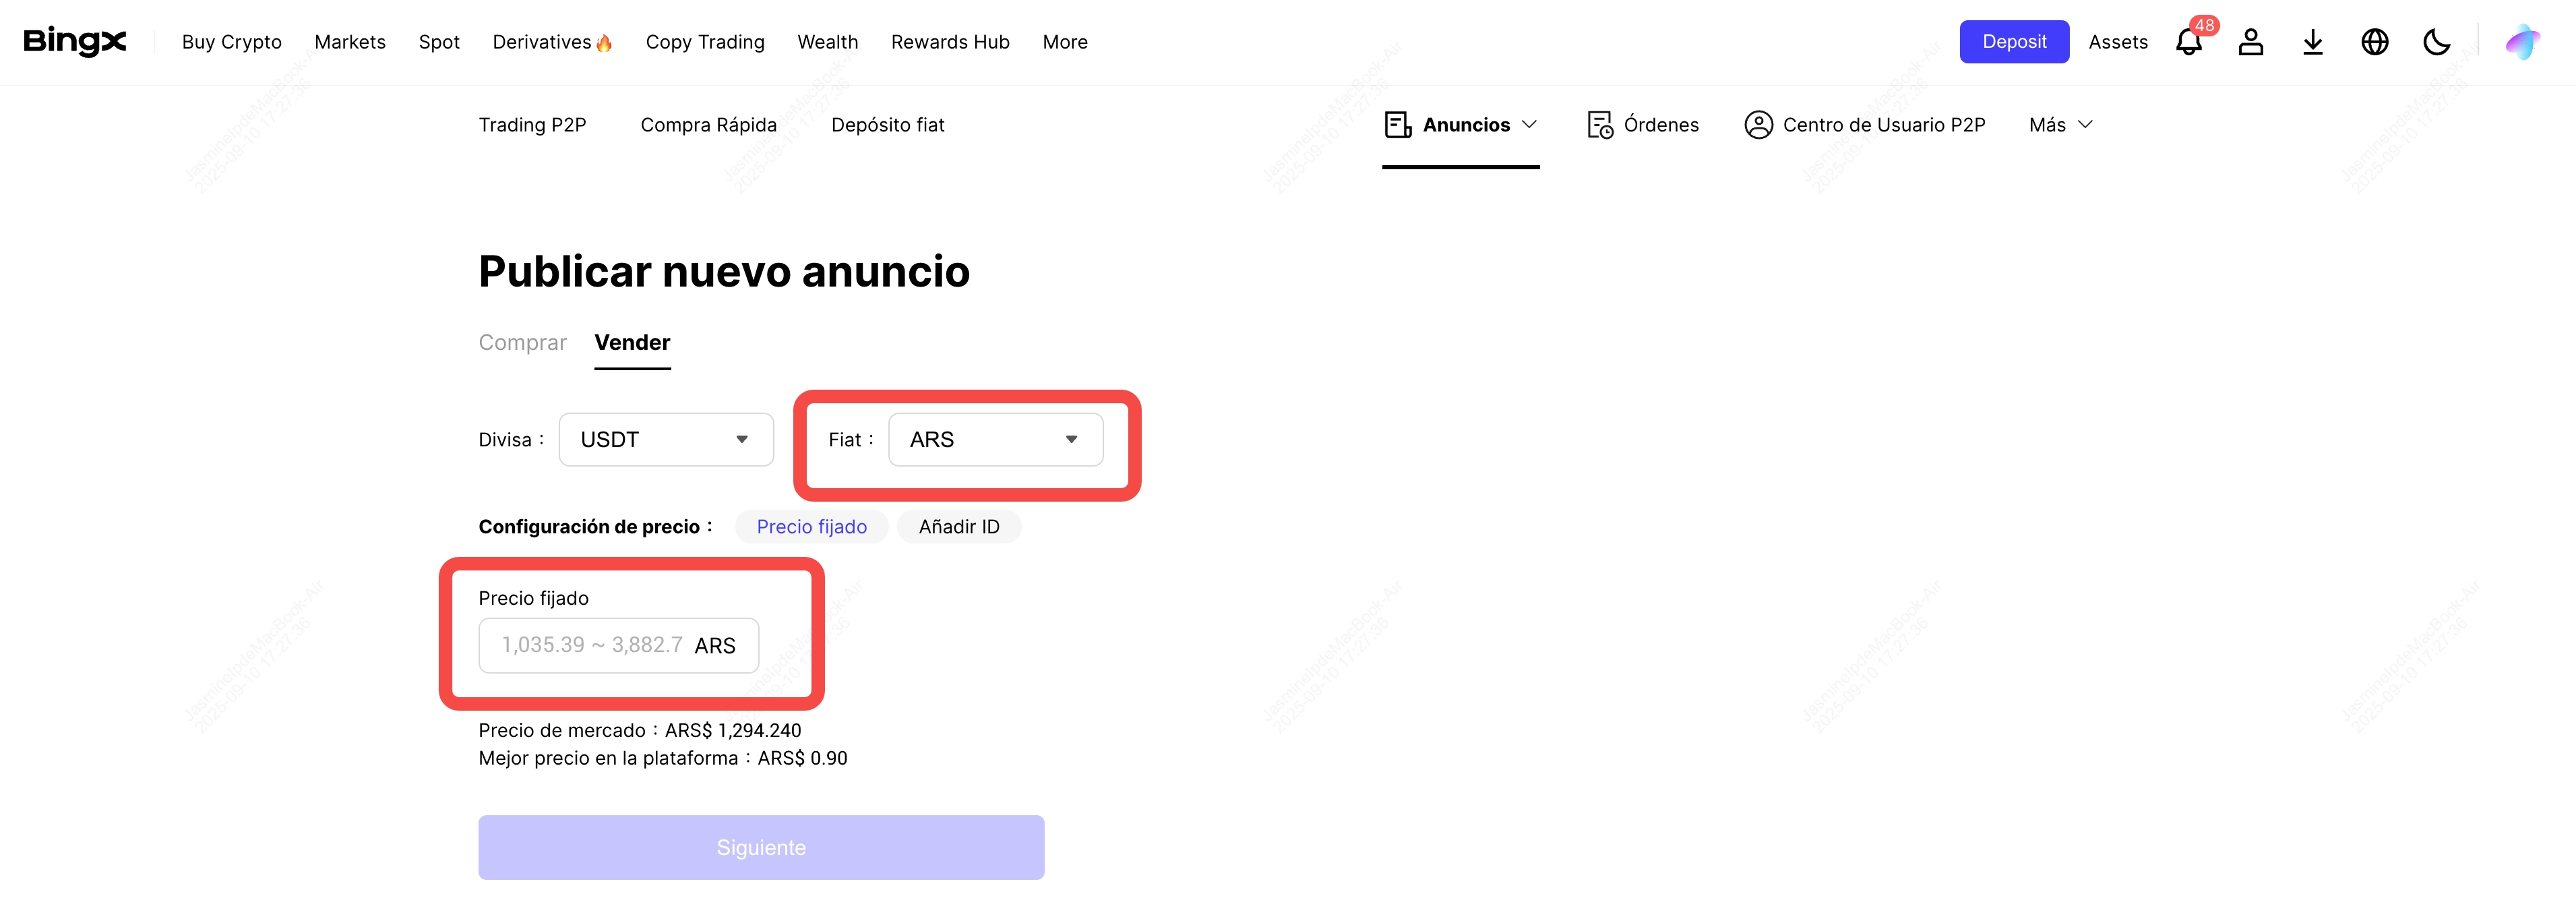The image size is (2576, 917).
Task: Select Precio fijado pricing option
Action: tap(811, 527)
